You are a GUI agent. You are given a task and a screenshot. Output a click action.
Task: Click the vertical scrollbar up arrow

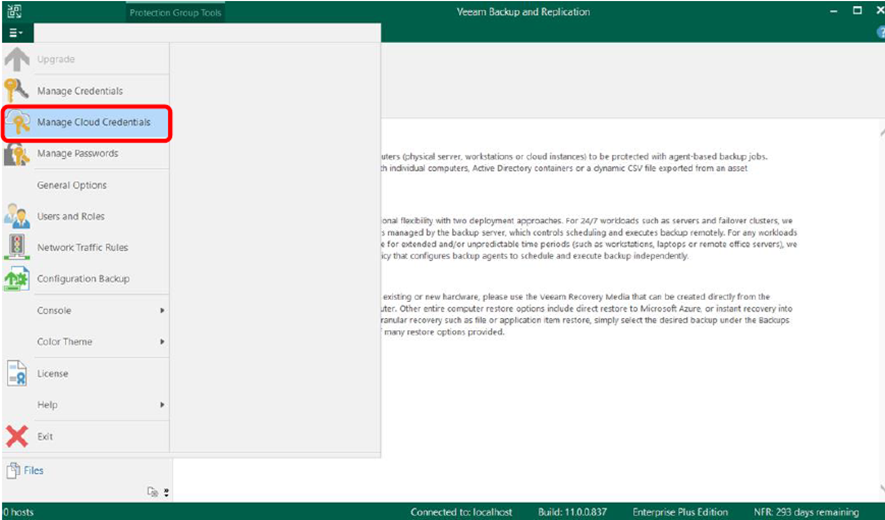(882, 133)
